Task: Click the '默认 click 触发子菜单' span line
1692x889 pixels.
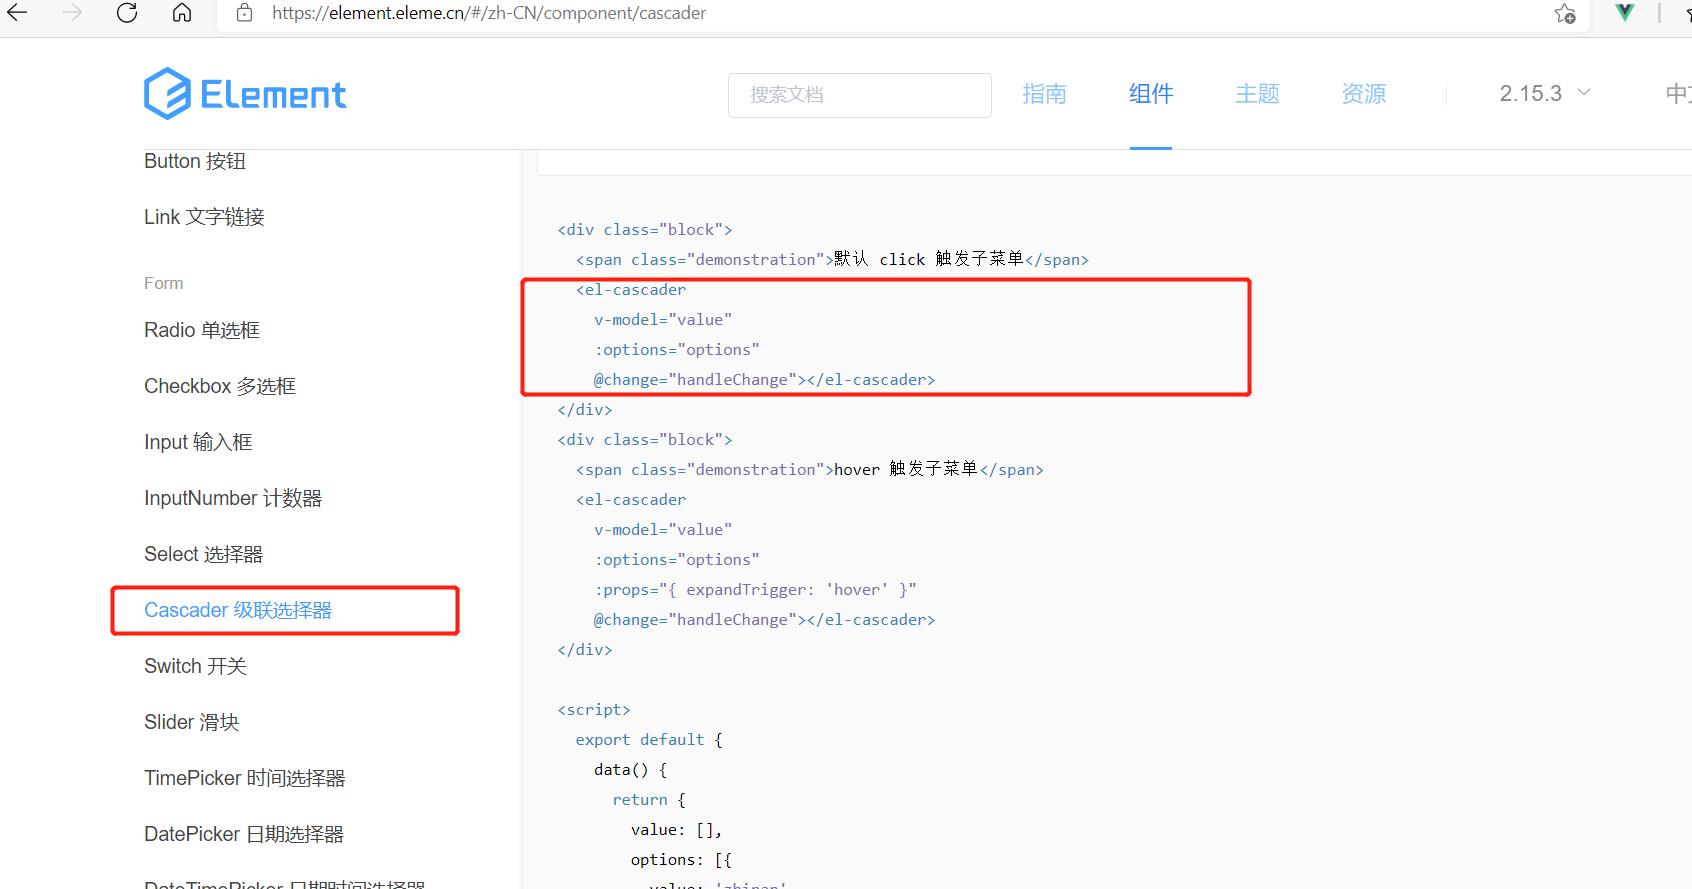Action: [x=832, y=259]
